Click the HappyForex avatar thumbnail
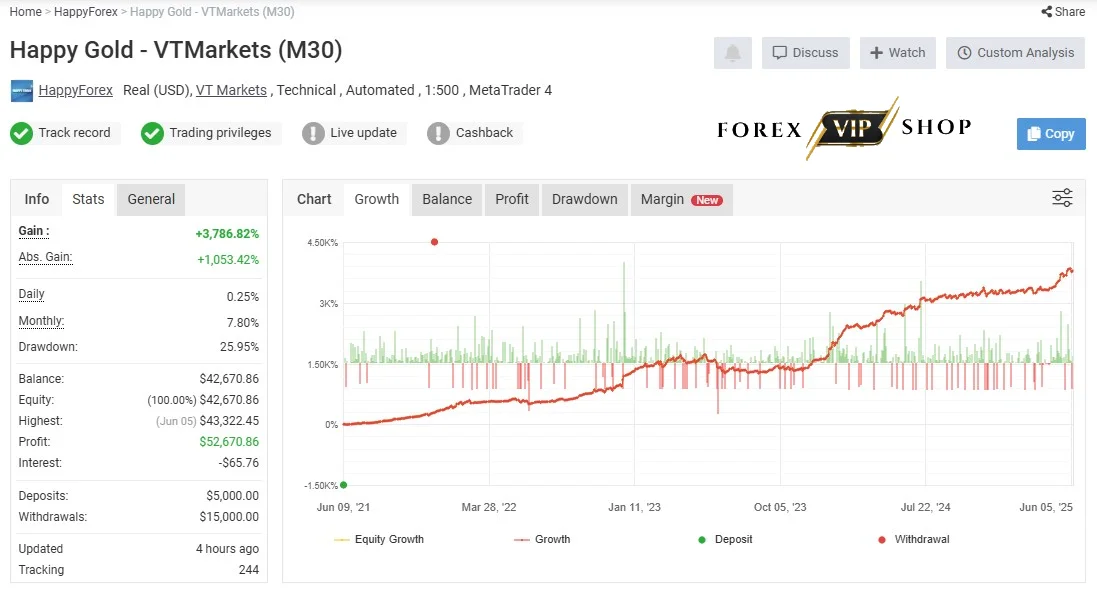The height and width of the screenshot is (592, 1097). (x=22, y=91)
